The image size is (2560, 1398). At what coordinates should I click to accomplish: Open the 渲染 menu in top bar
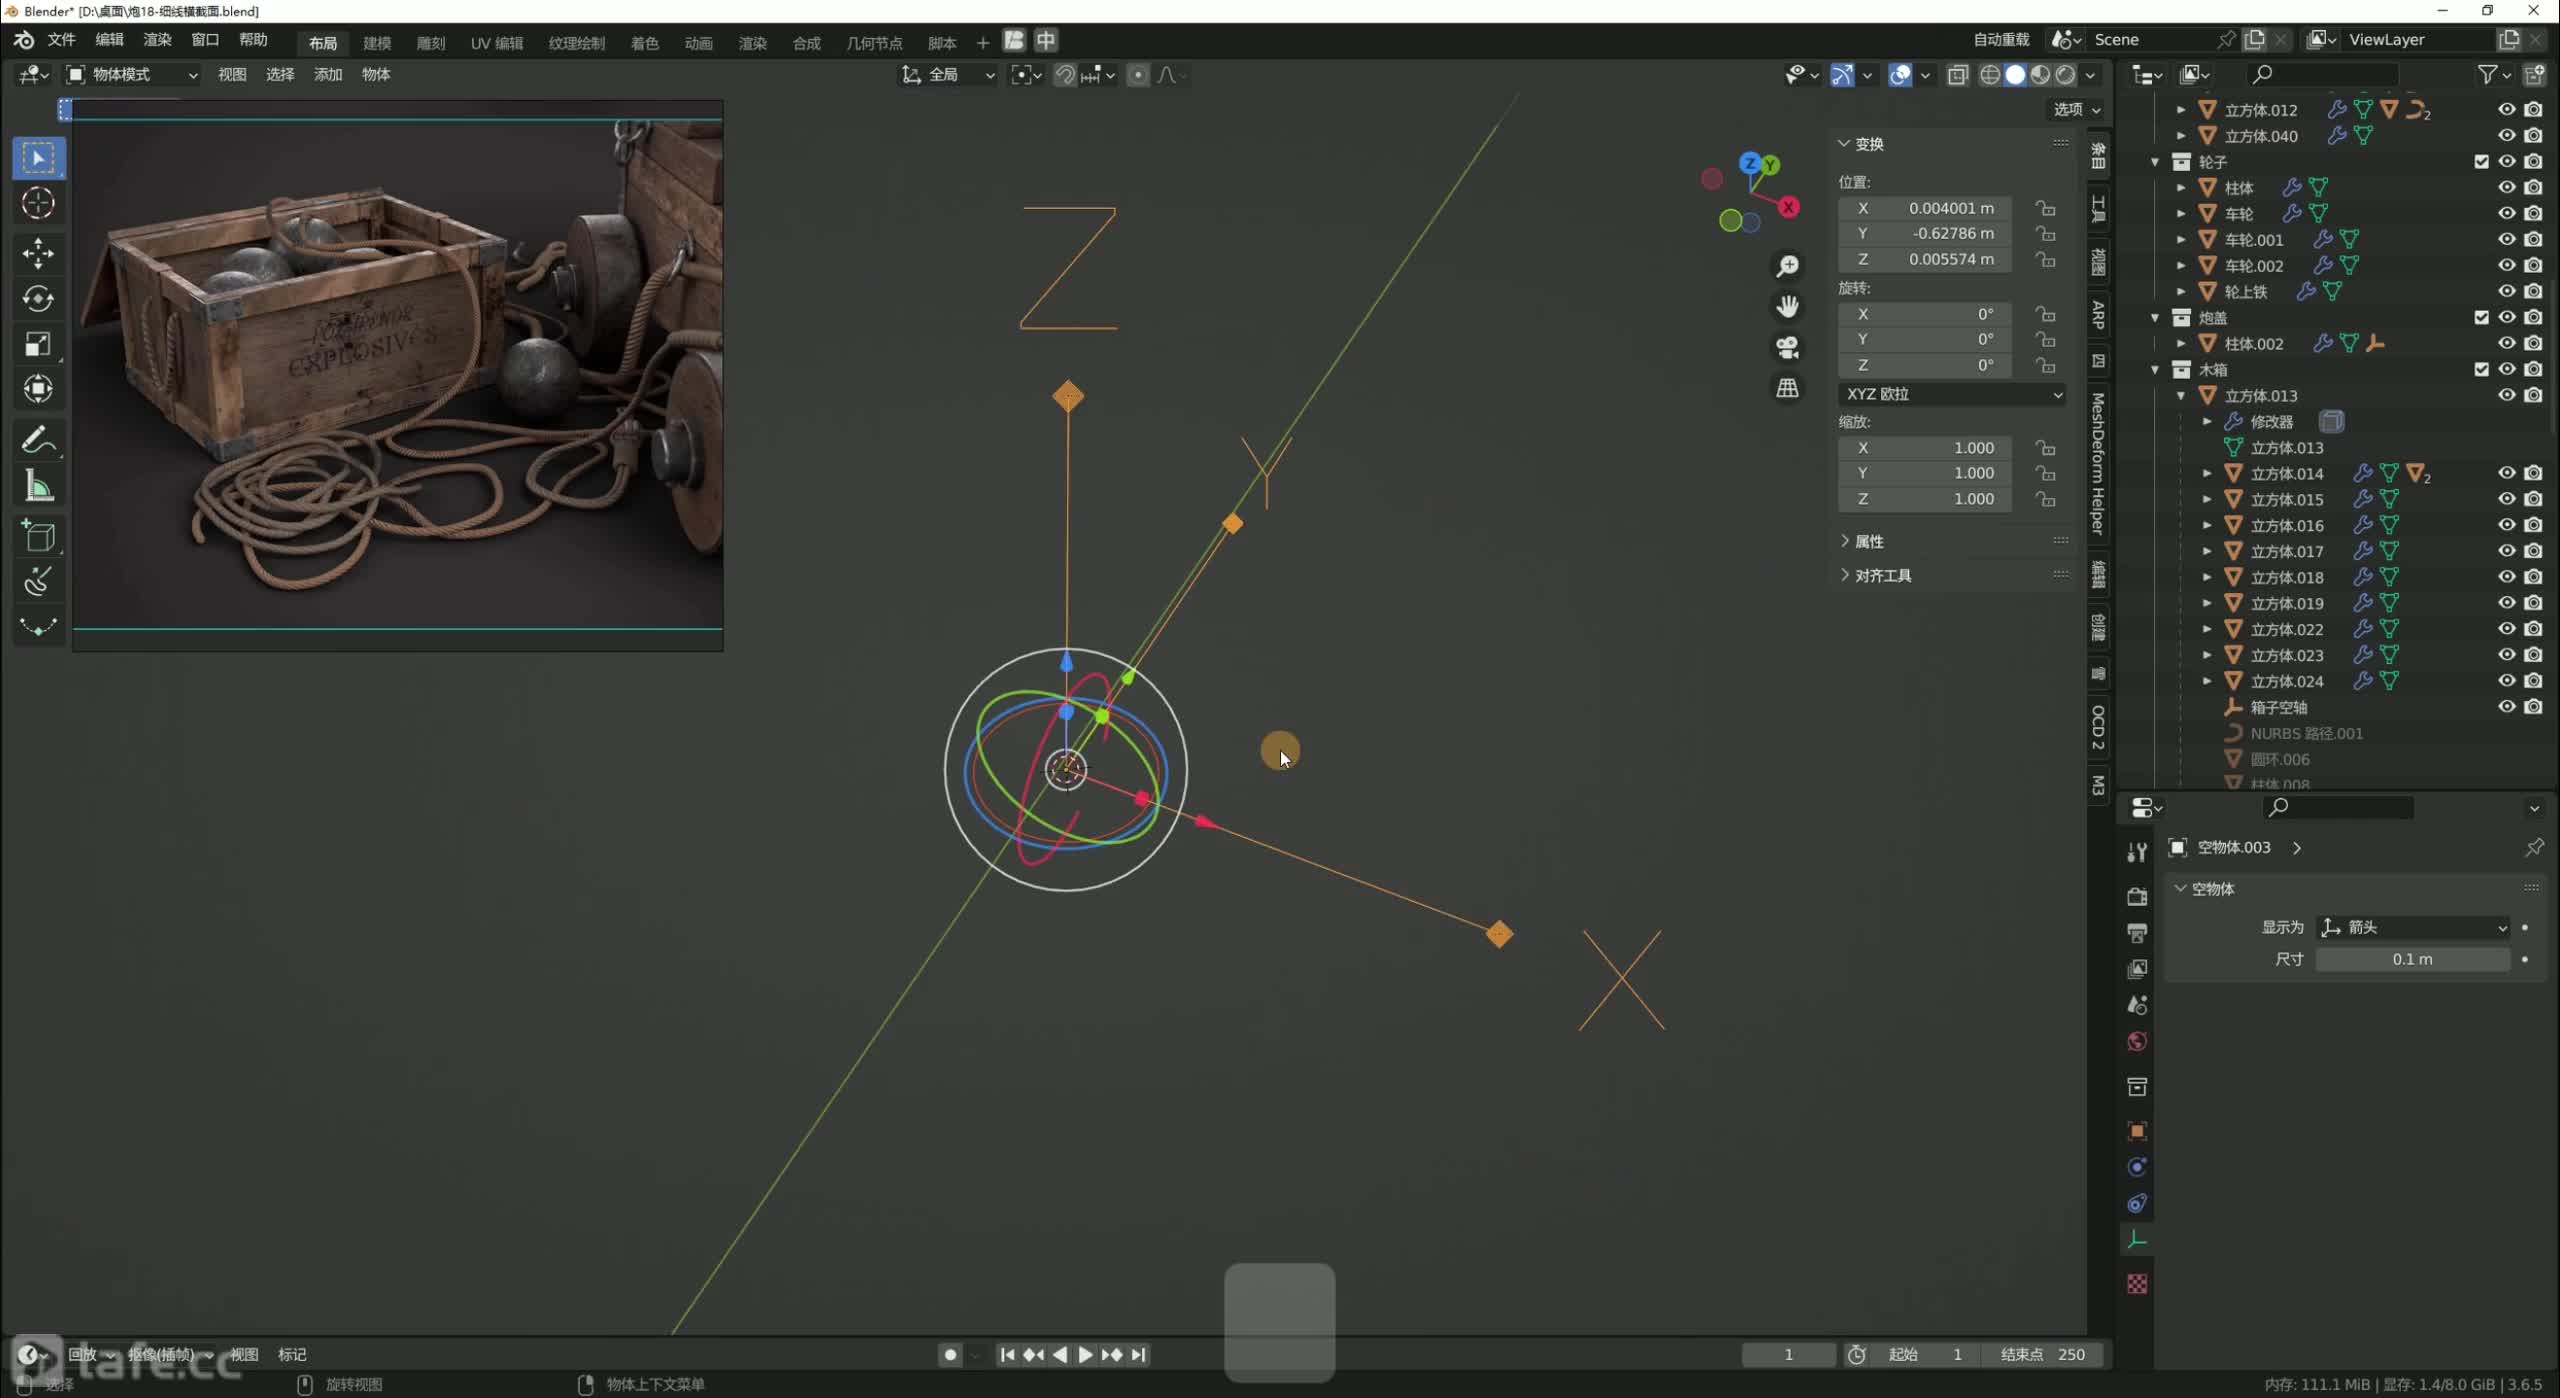coord(157,40)
